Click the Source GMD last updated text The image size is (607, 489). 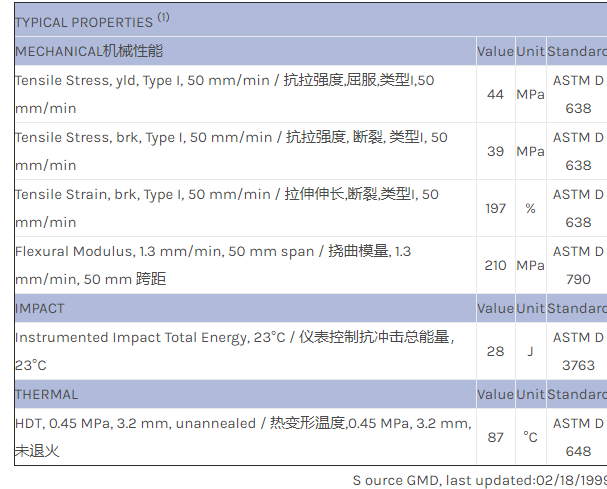tap(479, 480)
